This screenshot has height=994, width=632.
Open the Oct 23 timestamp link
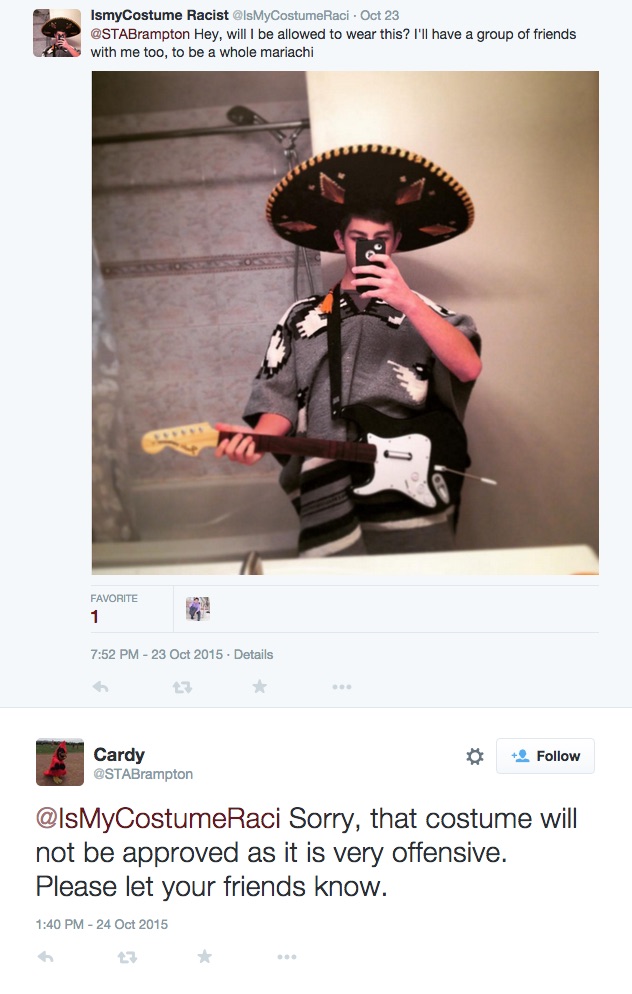pos(380,15)
